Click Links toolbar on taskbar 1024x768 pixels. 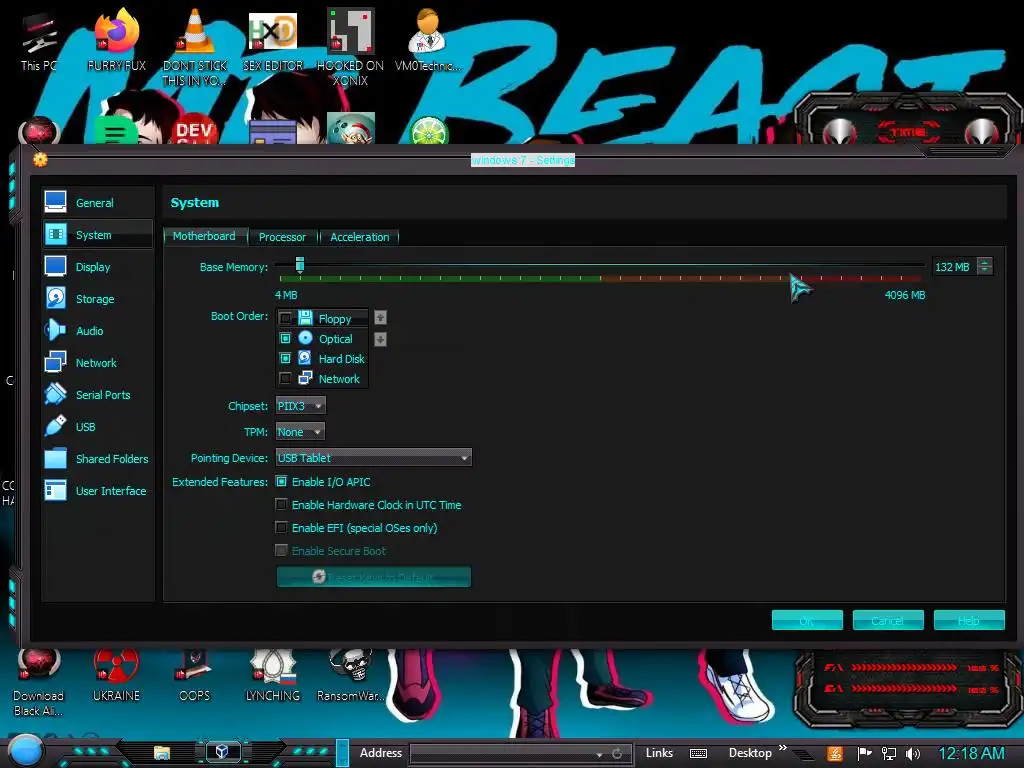(x=659, y=753)
